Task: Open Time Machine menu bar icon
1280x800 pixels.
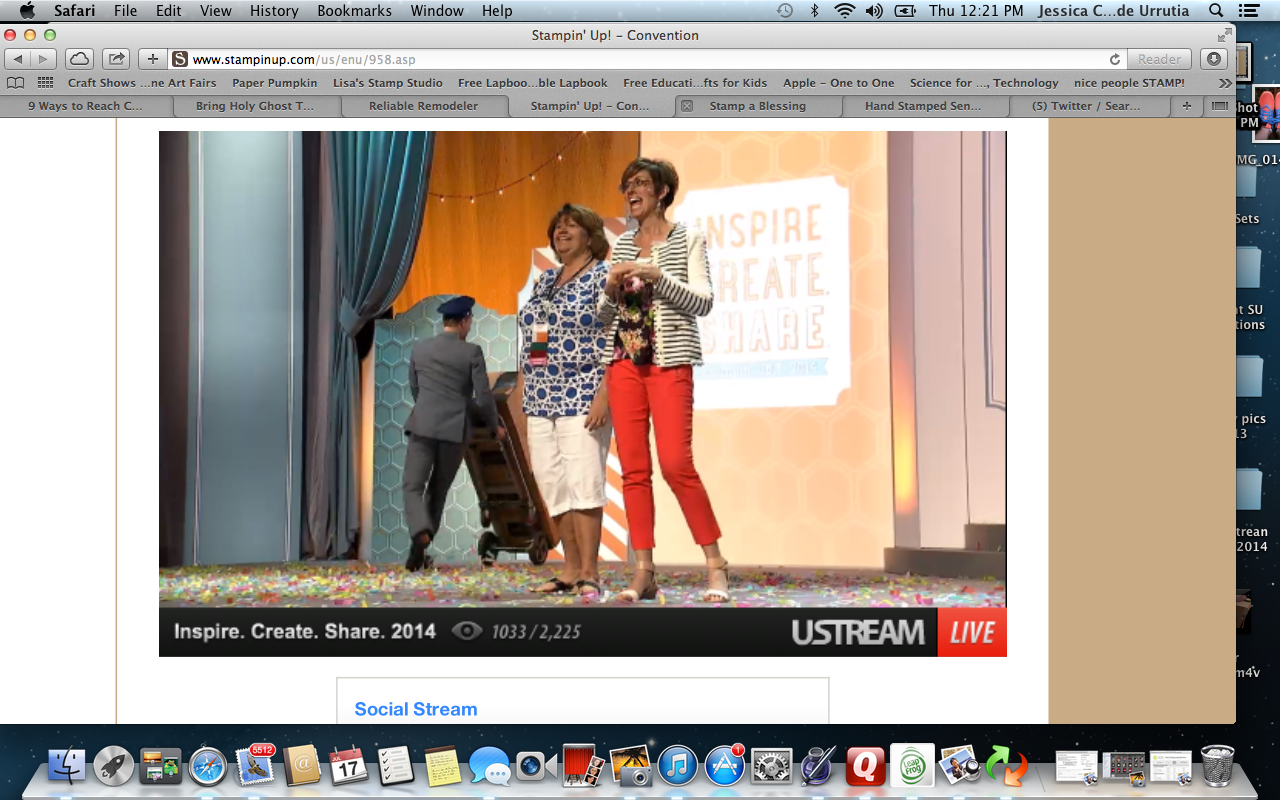Action: [x=785, y=11]
